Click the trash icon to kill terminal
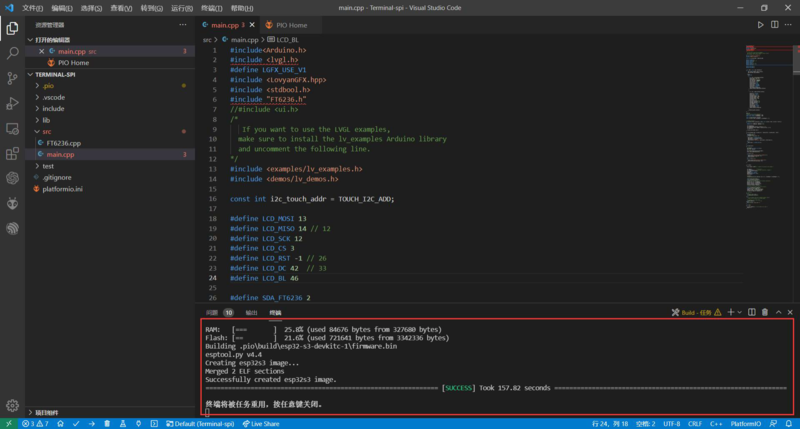 [765, 312]
